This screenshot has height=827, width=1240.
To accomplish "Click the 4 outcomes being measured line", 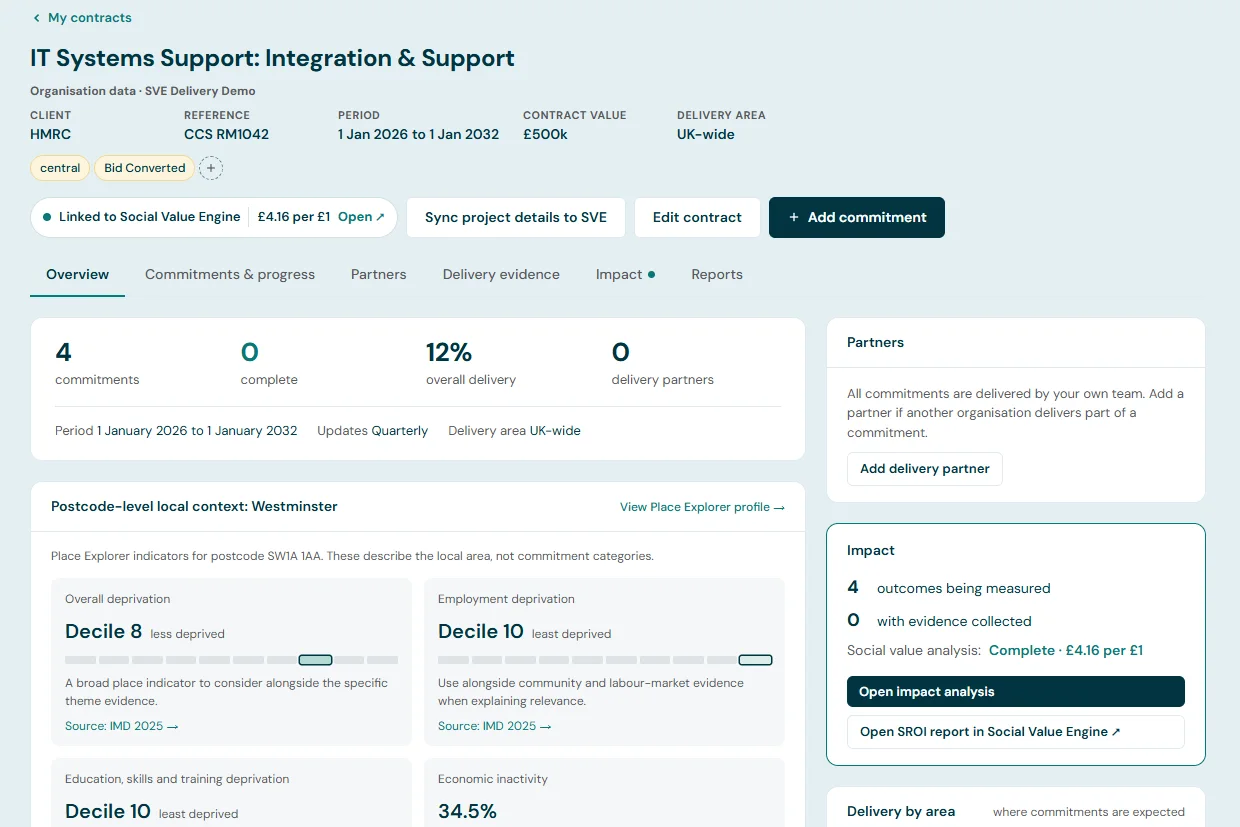I will tap(949, 588).
